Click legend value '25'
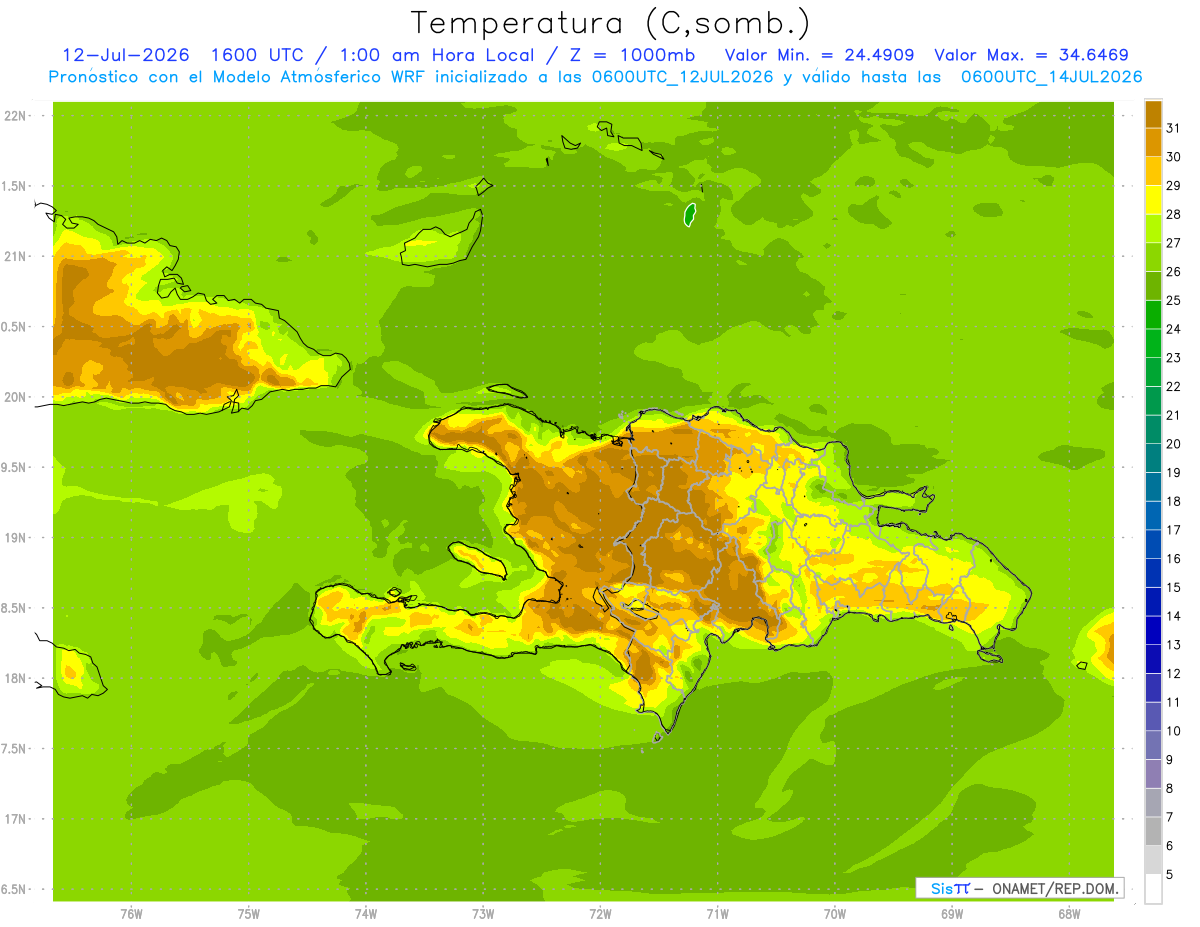The height and width of the screenshot is (927, 1200). (1174, 300)
